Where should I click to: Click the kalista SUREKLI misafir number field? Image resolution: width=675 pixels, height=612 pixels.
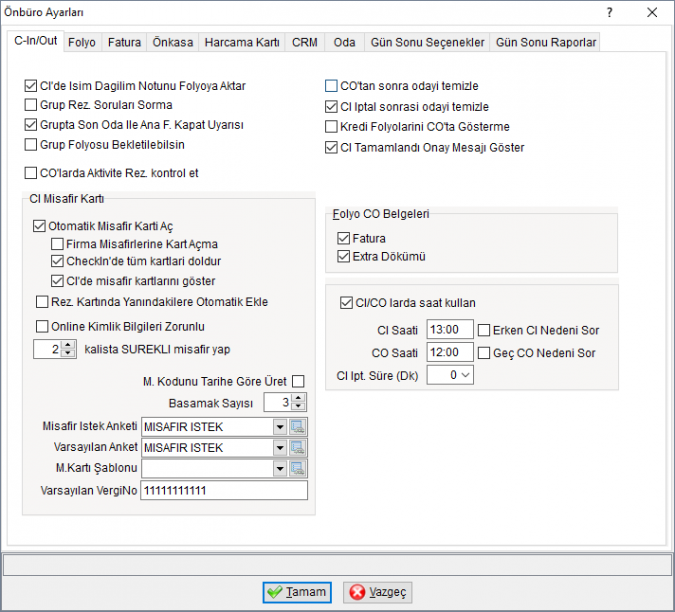click(48, 349)
